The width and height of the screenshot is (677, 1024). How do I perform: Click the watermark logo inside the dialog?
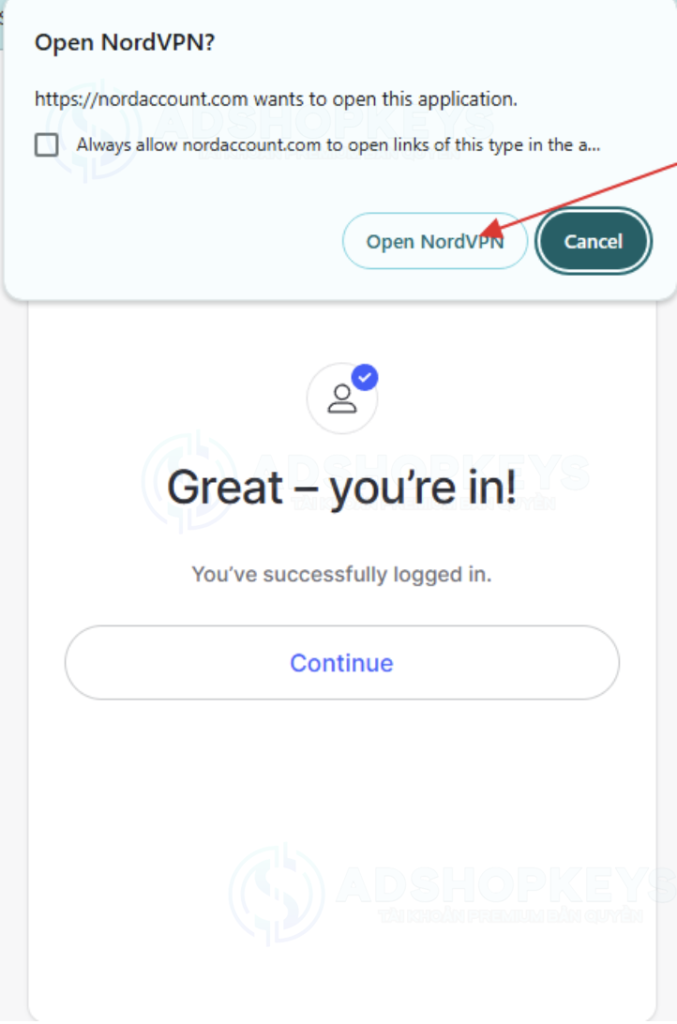coord(95,131)
